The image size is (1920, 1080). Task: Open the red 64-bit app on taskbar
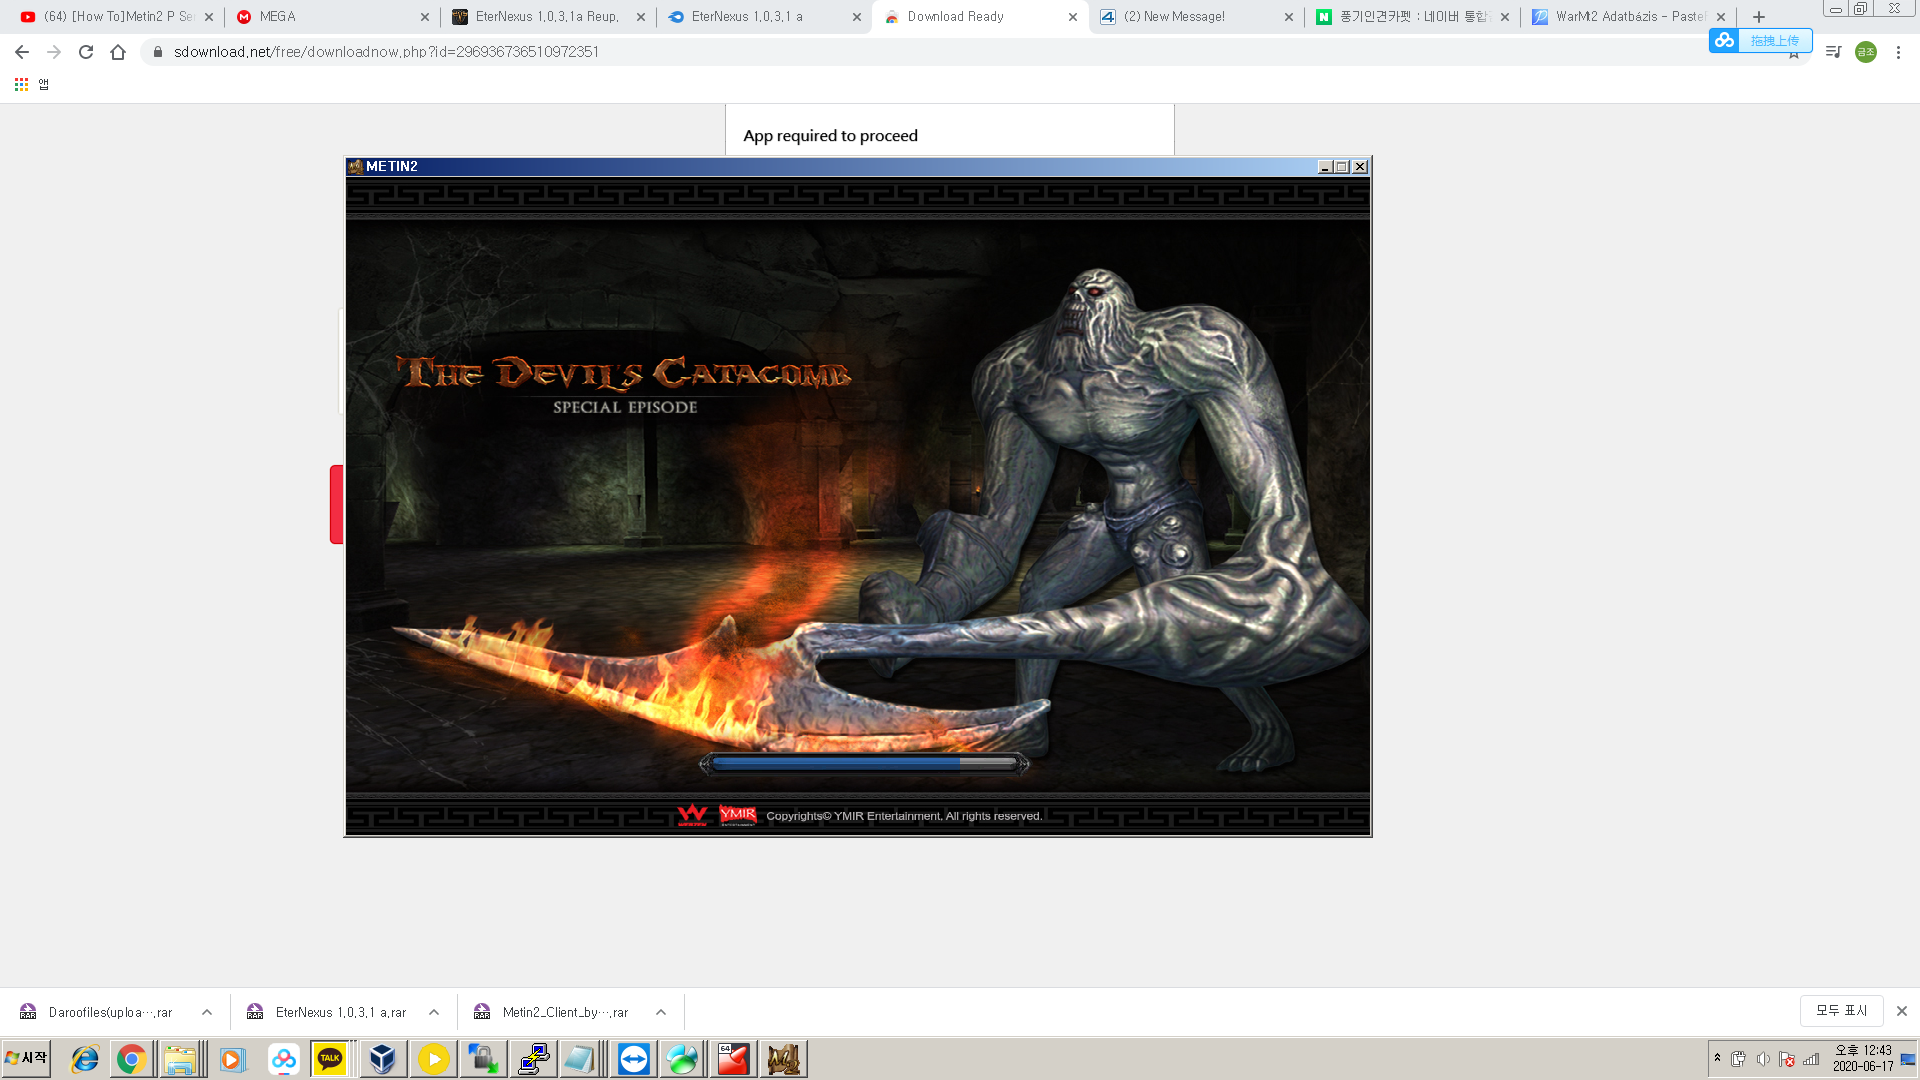click(x=733, y=1059)
